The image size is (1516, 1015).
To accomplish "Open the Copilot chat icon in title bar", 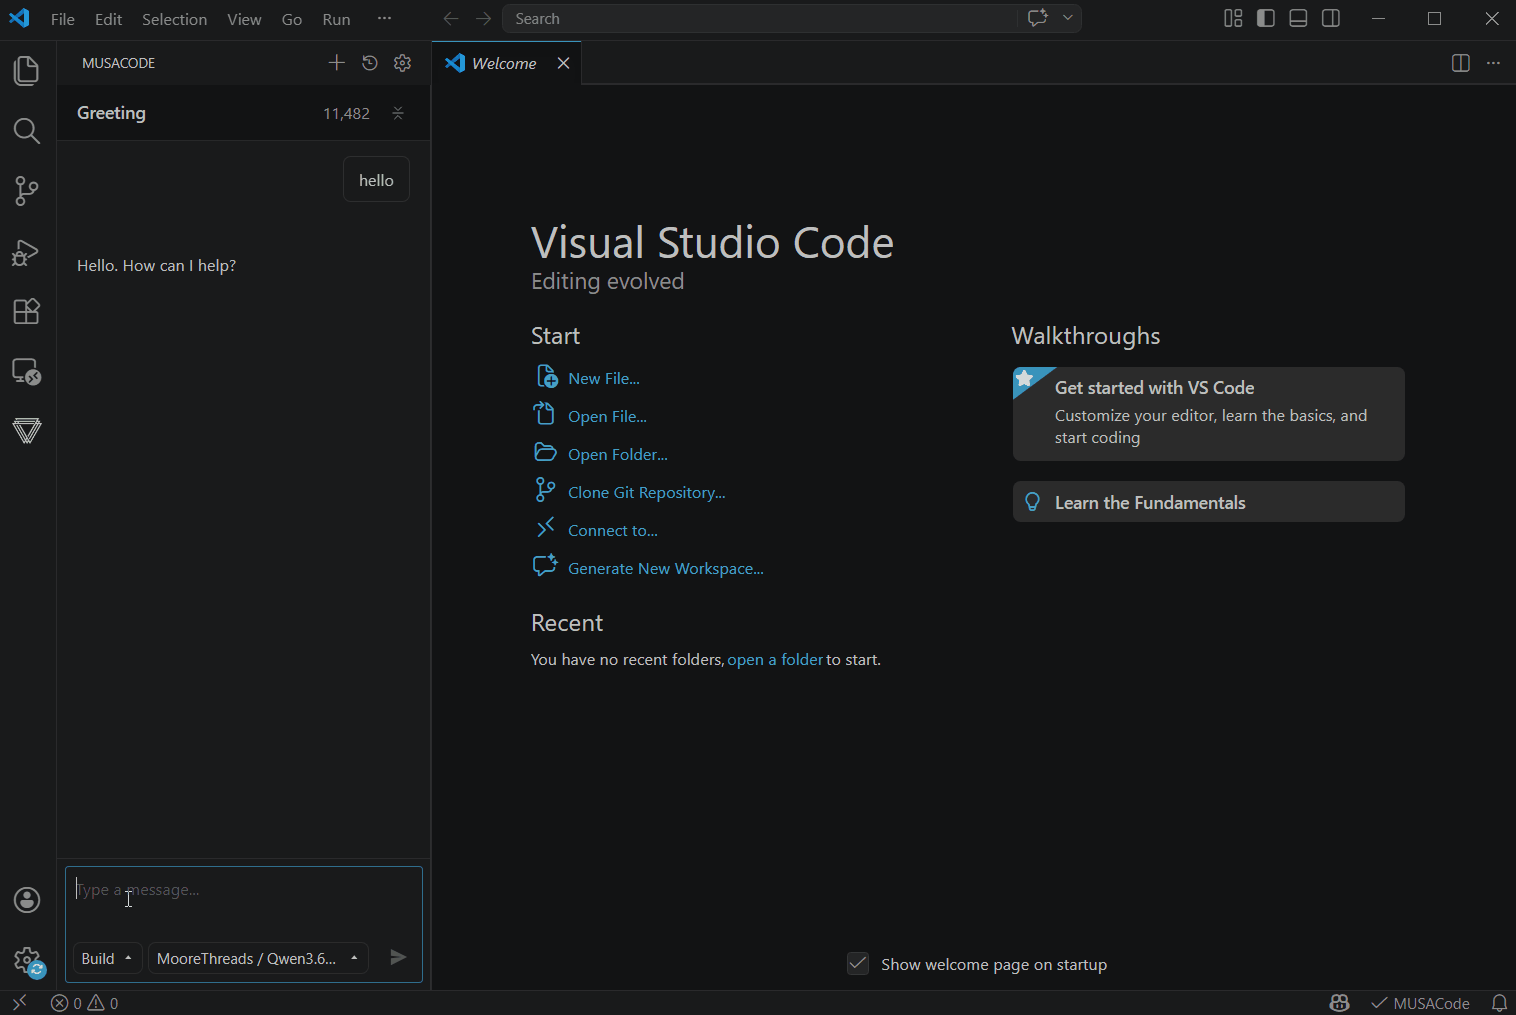I will tap(1038, 18).
